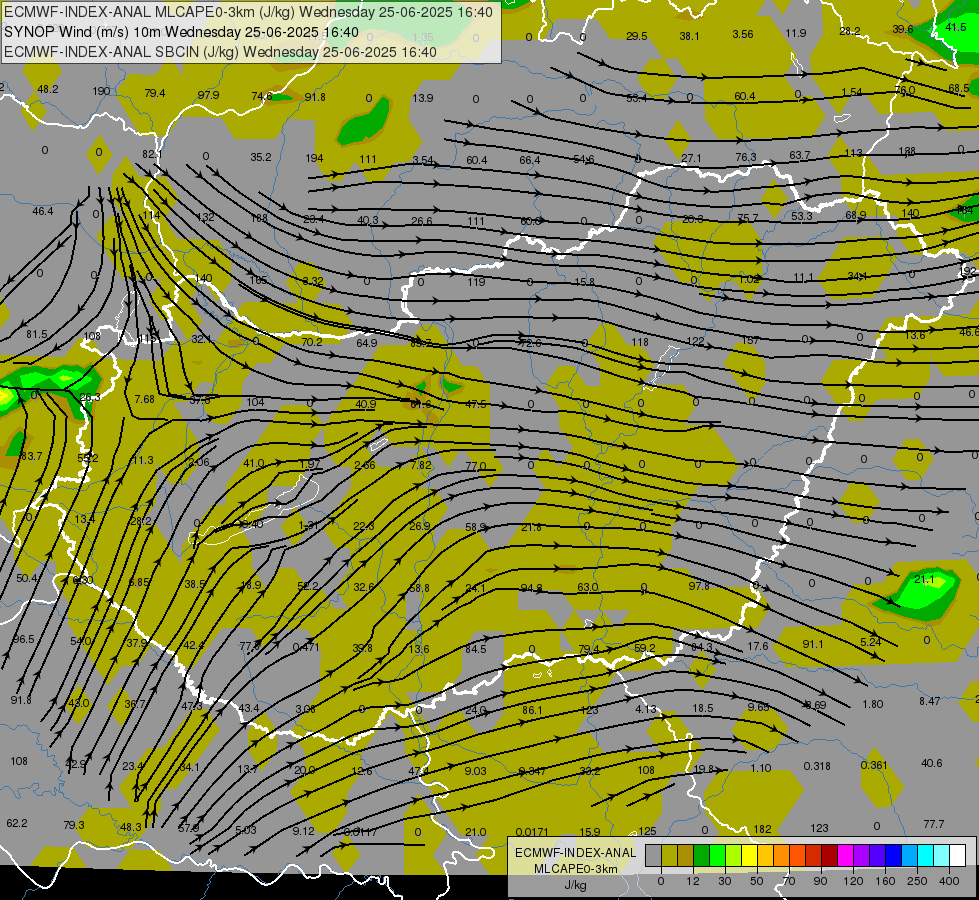
Task: Click the legend tick label '160'
Action: pos(885,881)
